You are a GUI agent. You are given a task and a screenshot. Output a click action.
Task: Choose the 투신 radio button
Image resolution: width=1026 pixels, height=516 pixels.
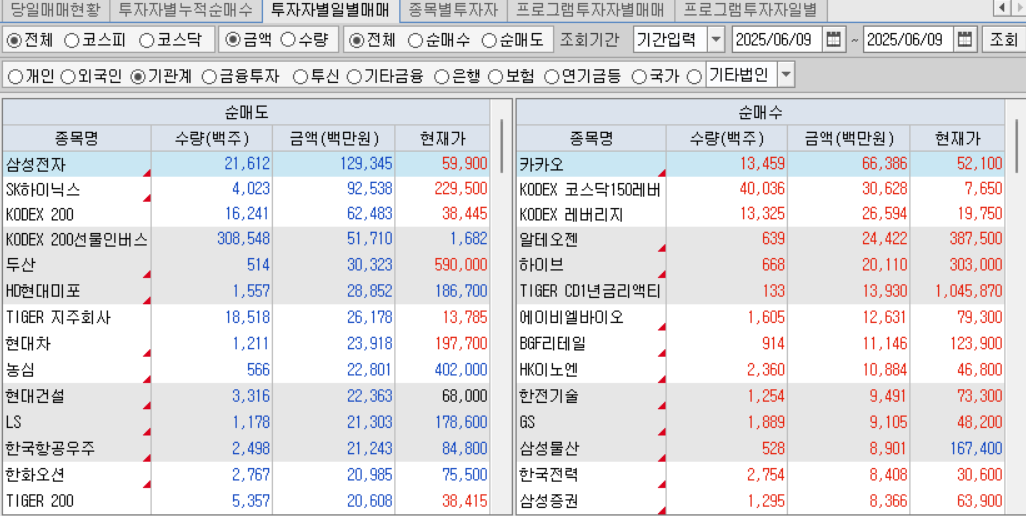point(300,77)
